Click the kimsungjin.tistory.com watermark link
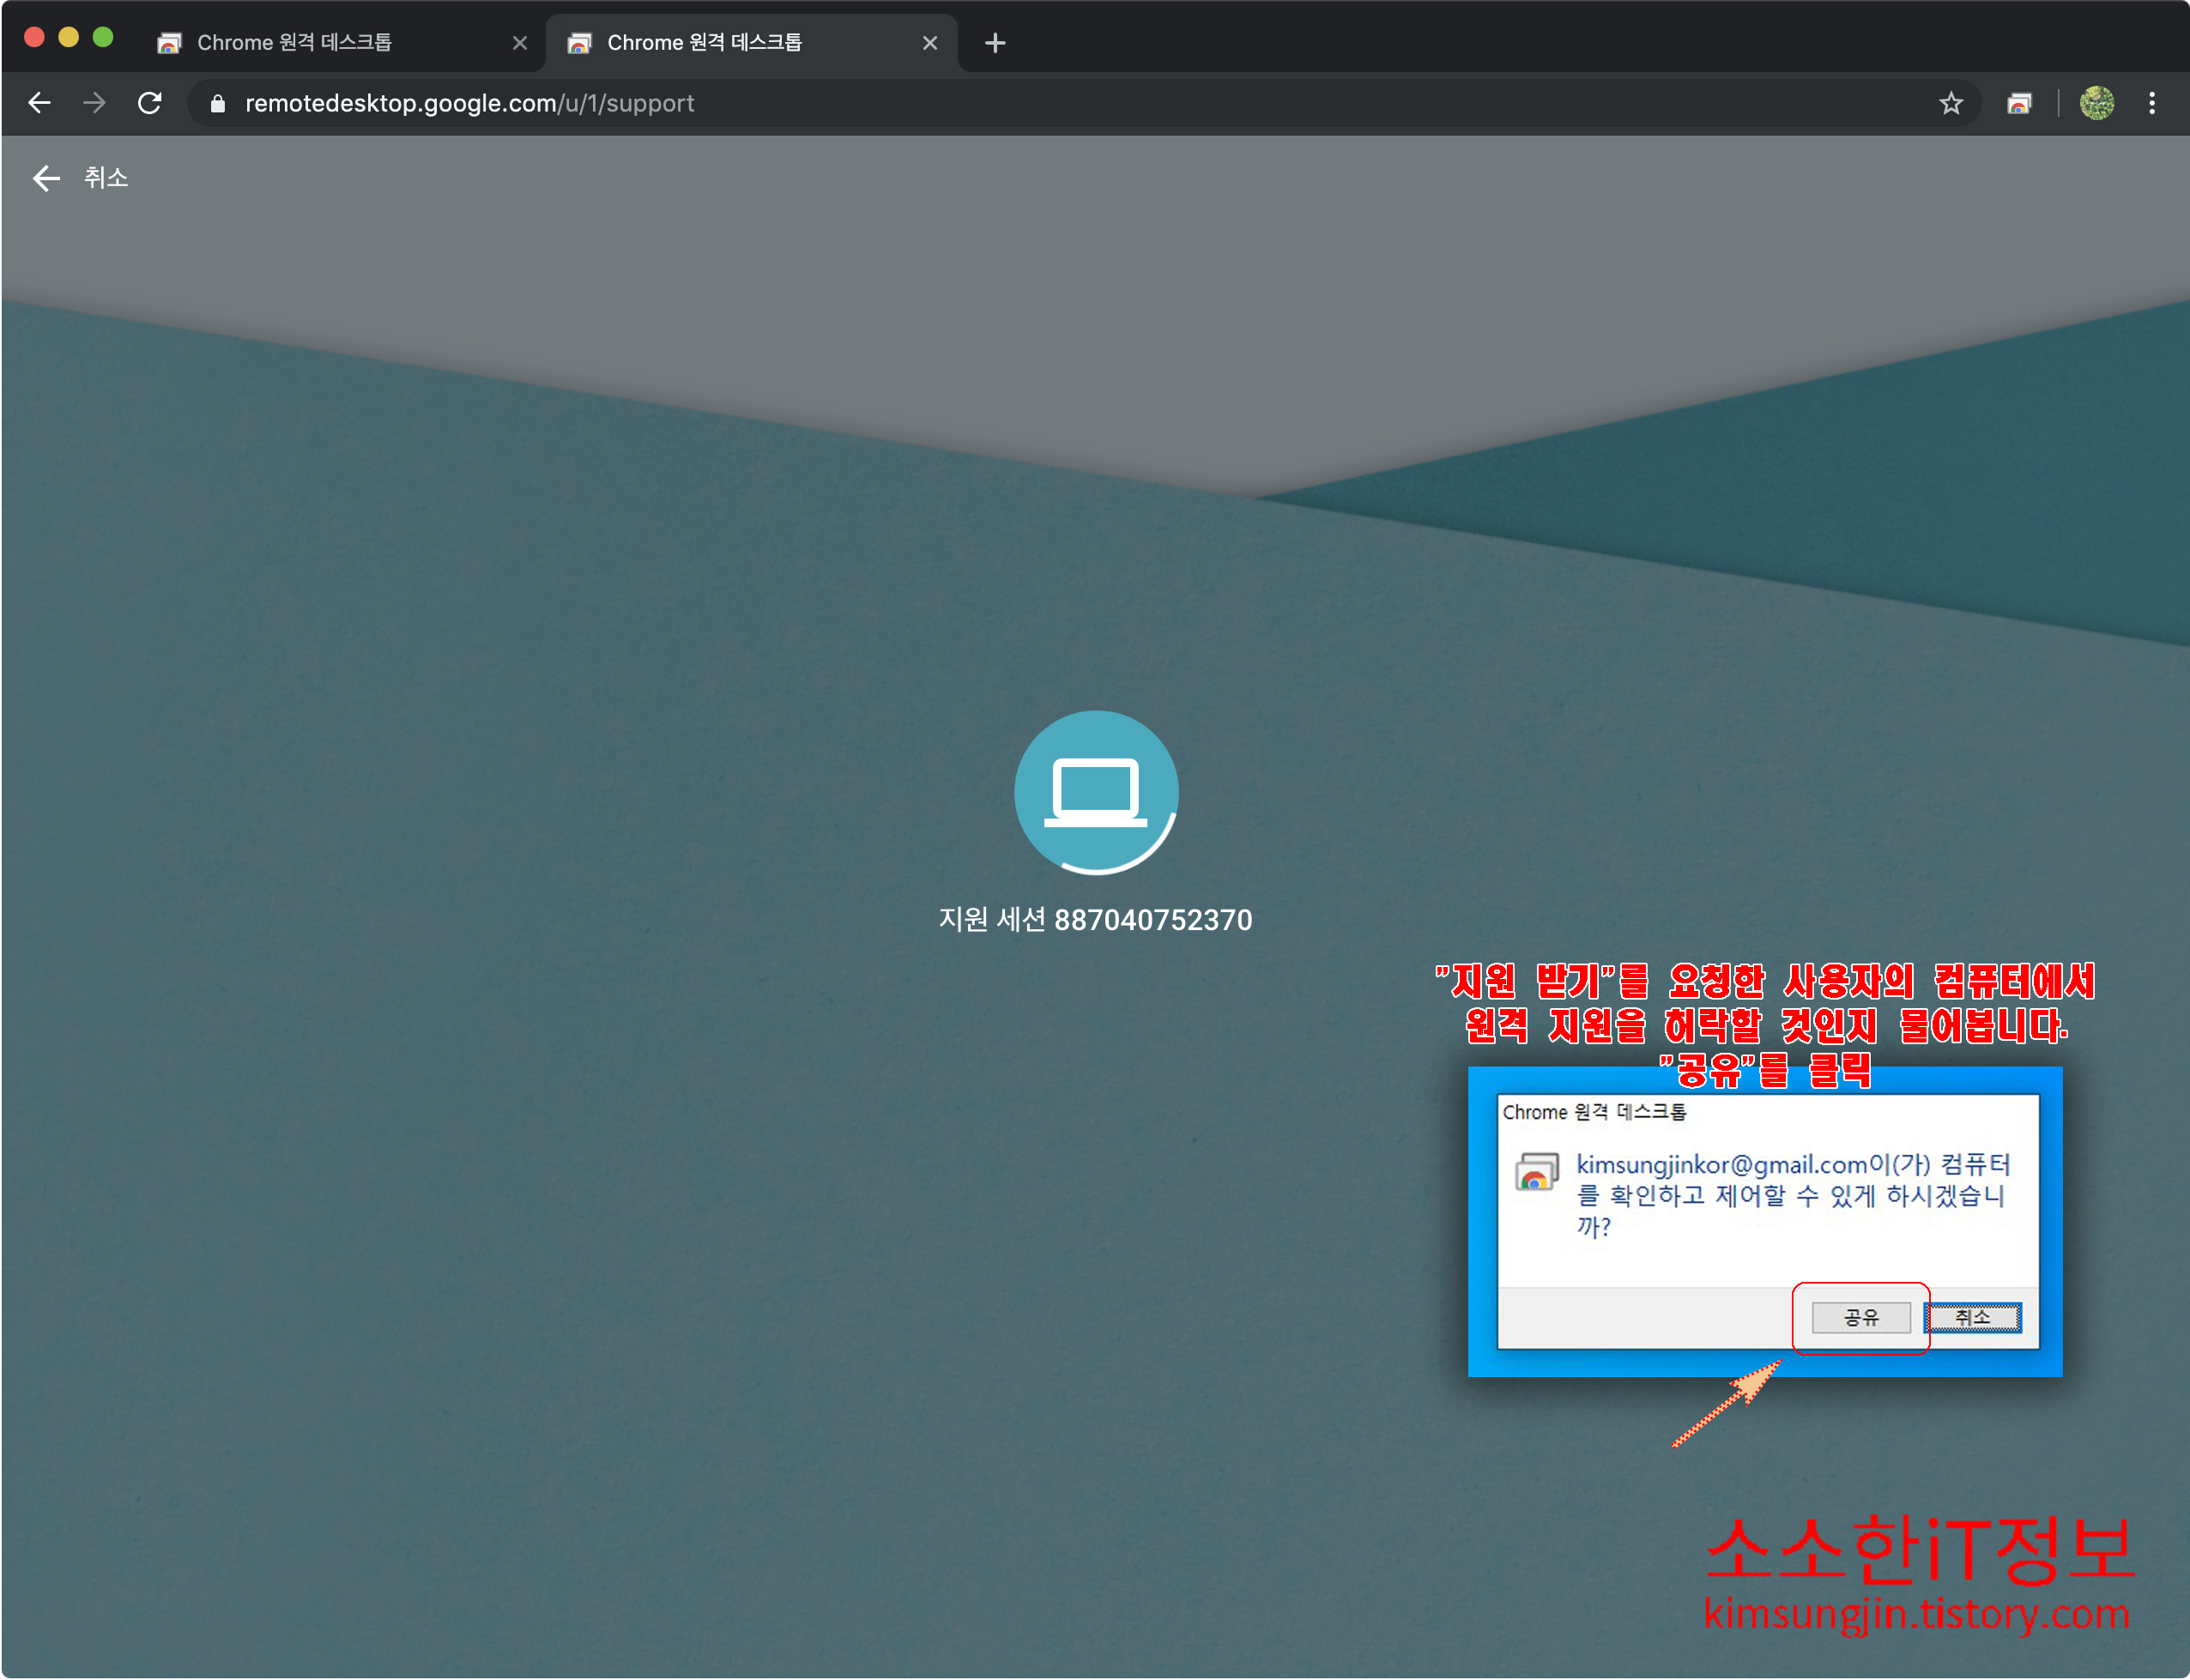This screenshot has width=2190, height=1680. [x=1915, y=1613]
